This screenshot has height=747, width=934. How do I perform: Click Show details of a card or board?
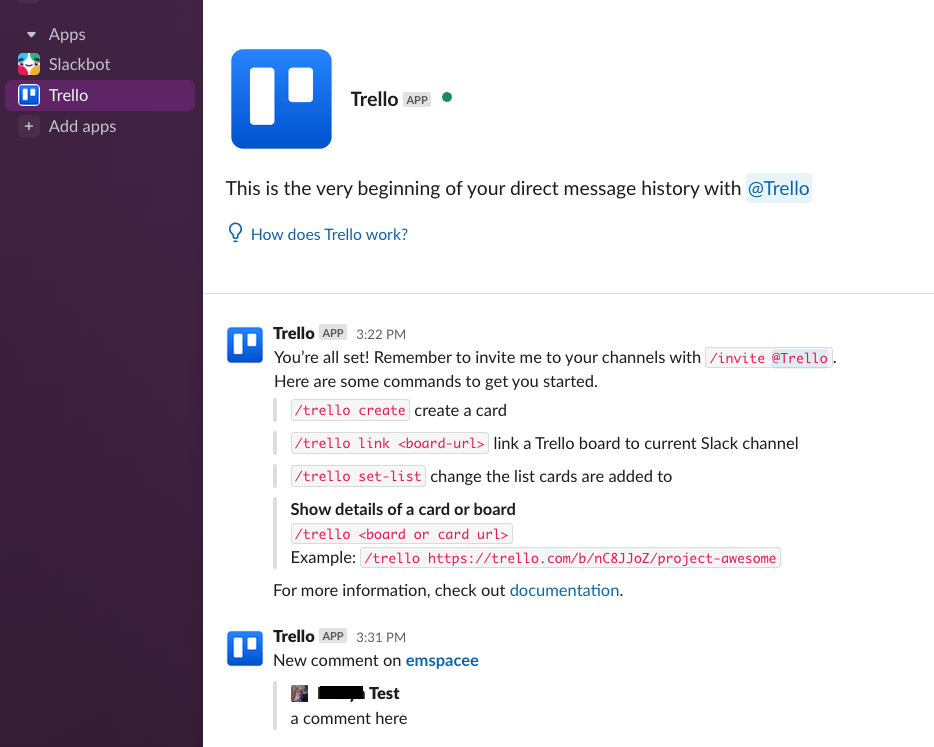pyautogui.click(x=403, y=509)
